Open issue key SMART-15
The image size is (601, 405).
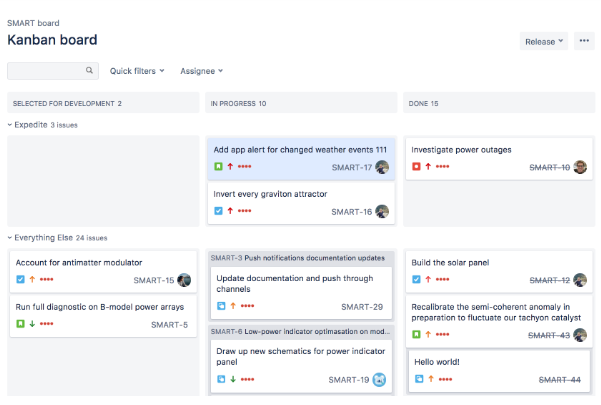tap(154, 280)
